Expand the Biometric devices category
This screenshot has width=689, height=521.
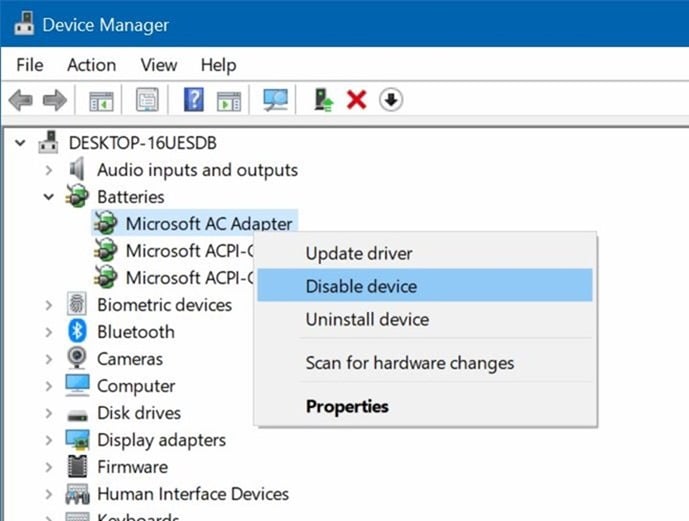pyautogui.click(x=49, y=305)
